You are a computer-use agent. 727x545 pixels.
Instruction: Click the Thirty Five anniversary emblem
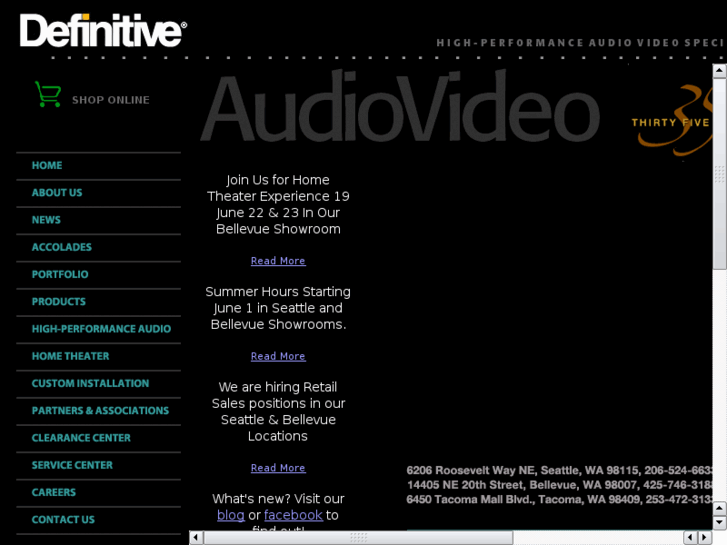[673, 121]
